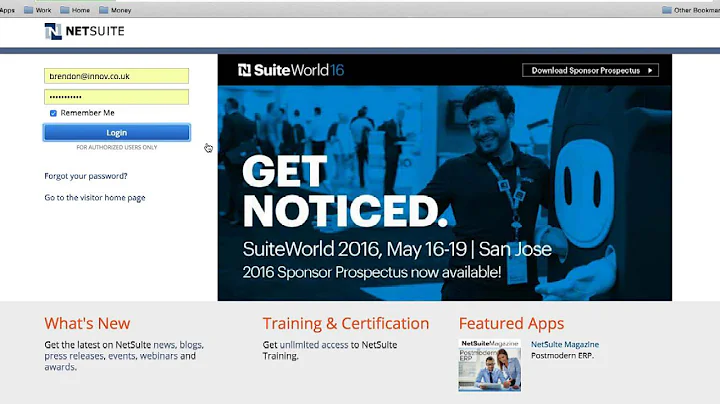Open the news link under What's New
The height and width of the screenshot is (404, 720).
[x=164, y=345]
